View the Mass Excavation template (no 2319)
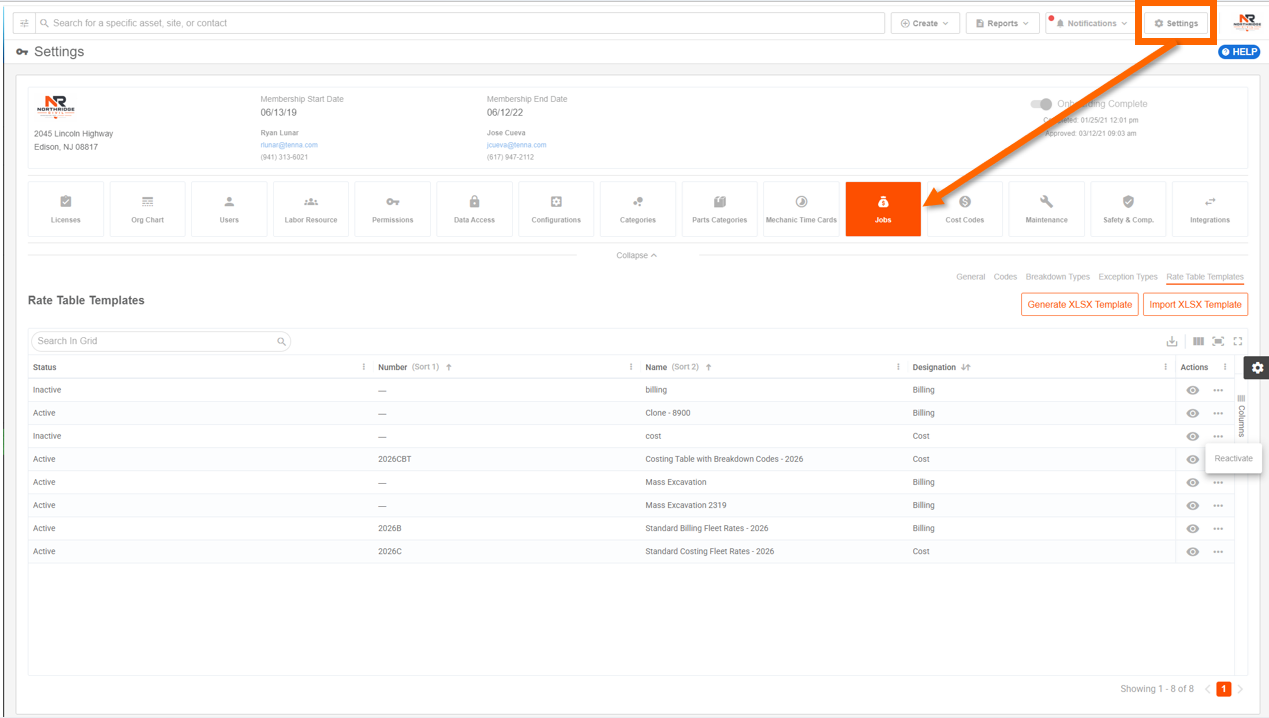Image resolution: width=1269 pixels, height=718 pixels. point(1192,482)
